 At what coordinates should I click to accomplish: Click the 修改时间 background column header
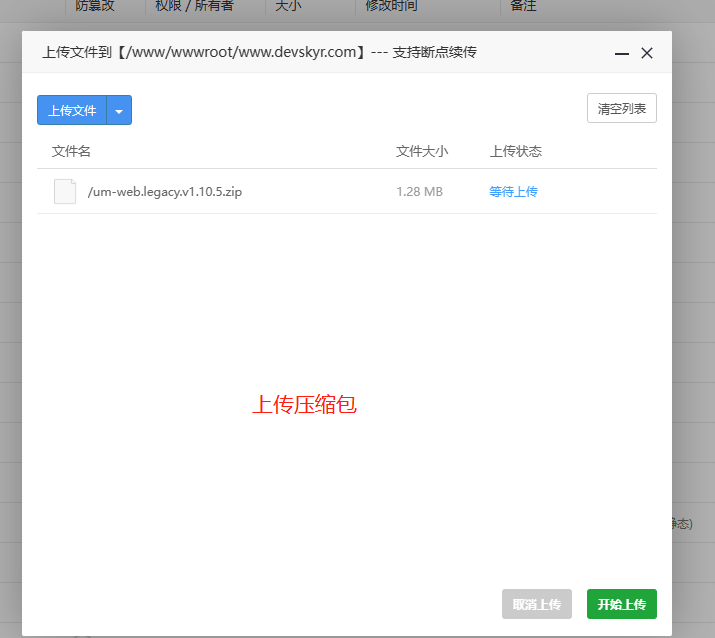click(x=391, y=6)
